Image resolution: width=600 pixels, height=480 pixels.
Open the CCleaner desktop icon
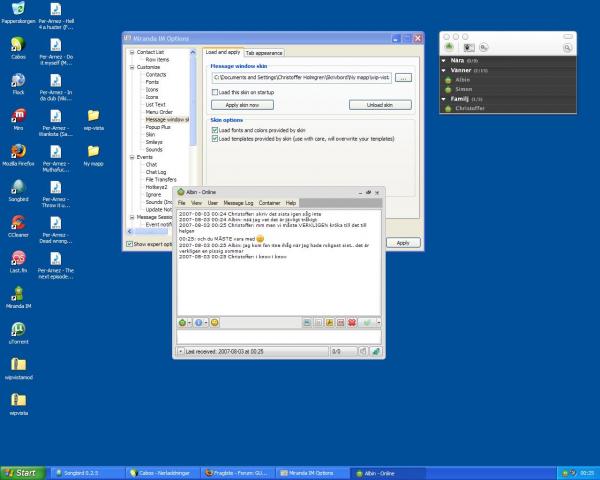pos(18,226)
